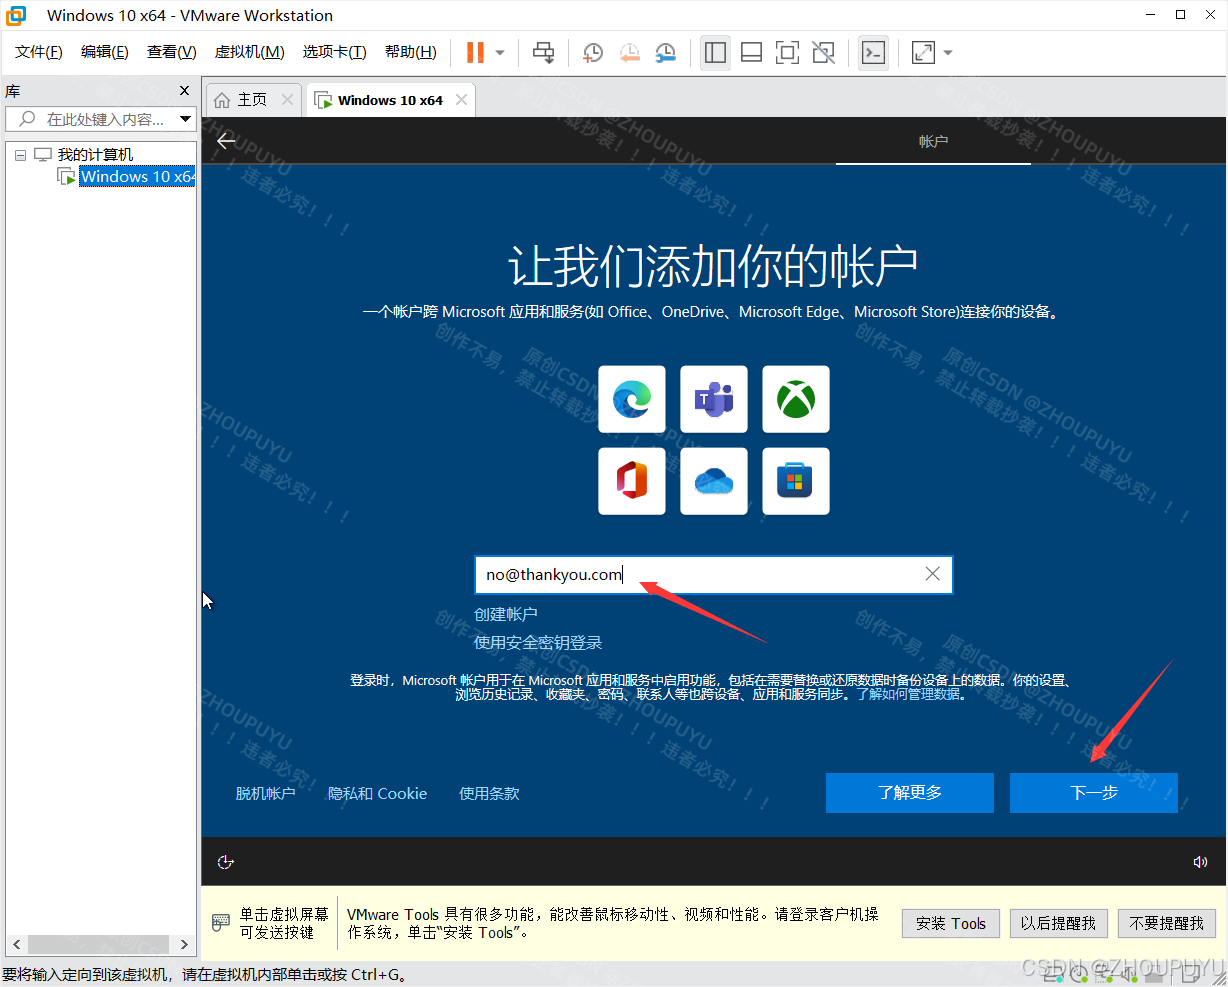Clear the email field with X
Screen dimensions: 1228x987
click(932, 574)
